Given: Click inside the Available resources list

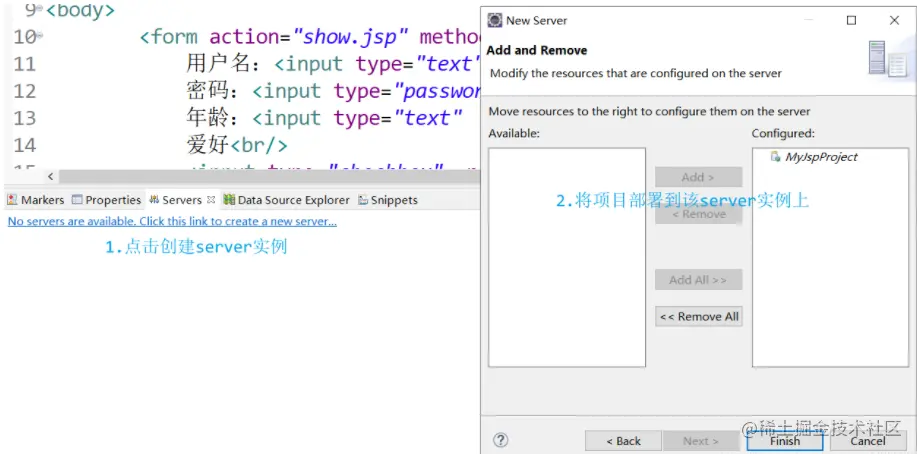Looking at the screenshot, I should (567, 257).
